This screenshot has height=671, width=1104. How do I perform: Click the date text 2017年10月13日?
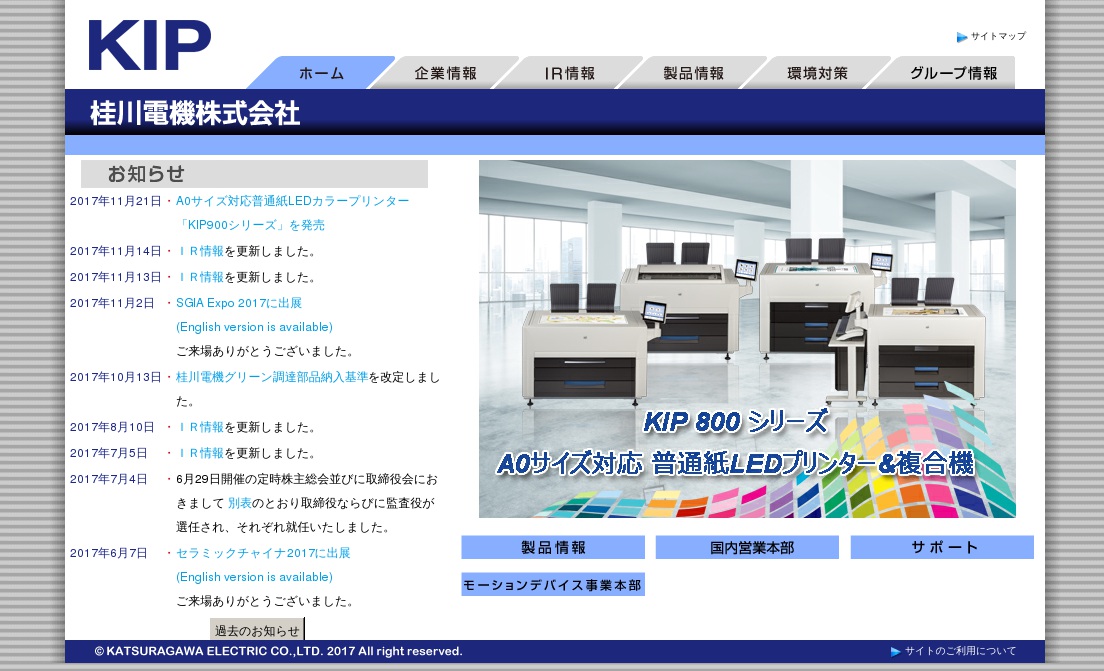click(x=115, y=377)
